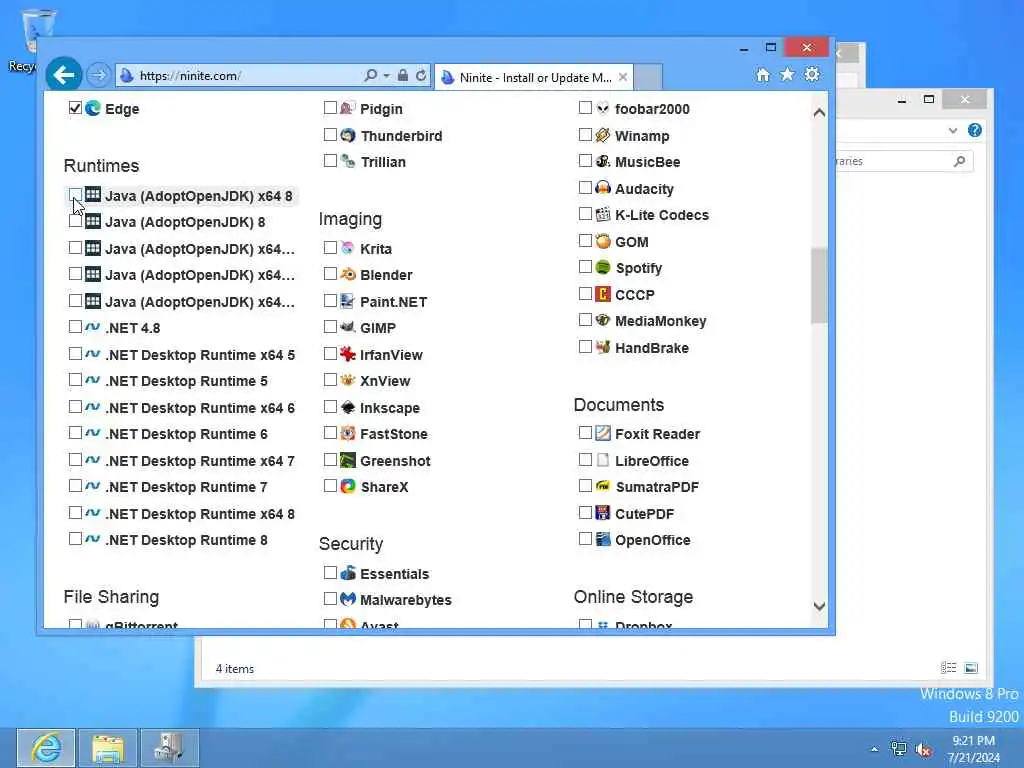Click the HandBrake app icon
The height and width of the screenshot is (768, 1024).
click(x=603, y=347)
